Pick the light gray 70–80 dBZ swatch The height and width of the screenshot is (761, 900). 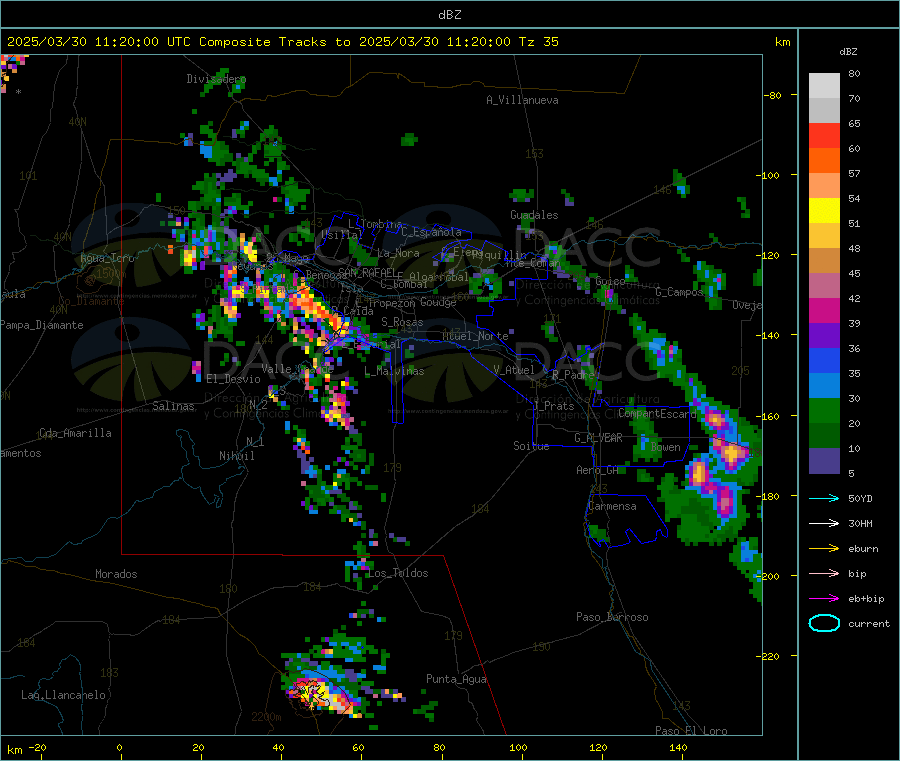(824, 86)
